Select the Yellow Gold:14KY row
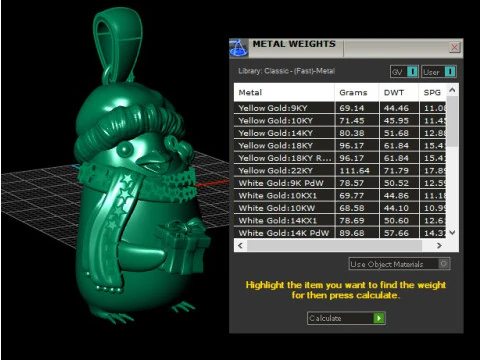Screen dimensions: 480x360 (340, 133)
